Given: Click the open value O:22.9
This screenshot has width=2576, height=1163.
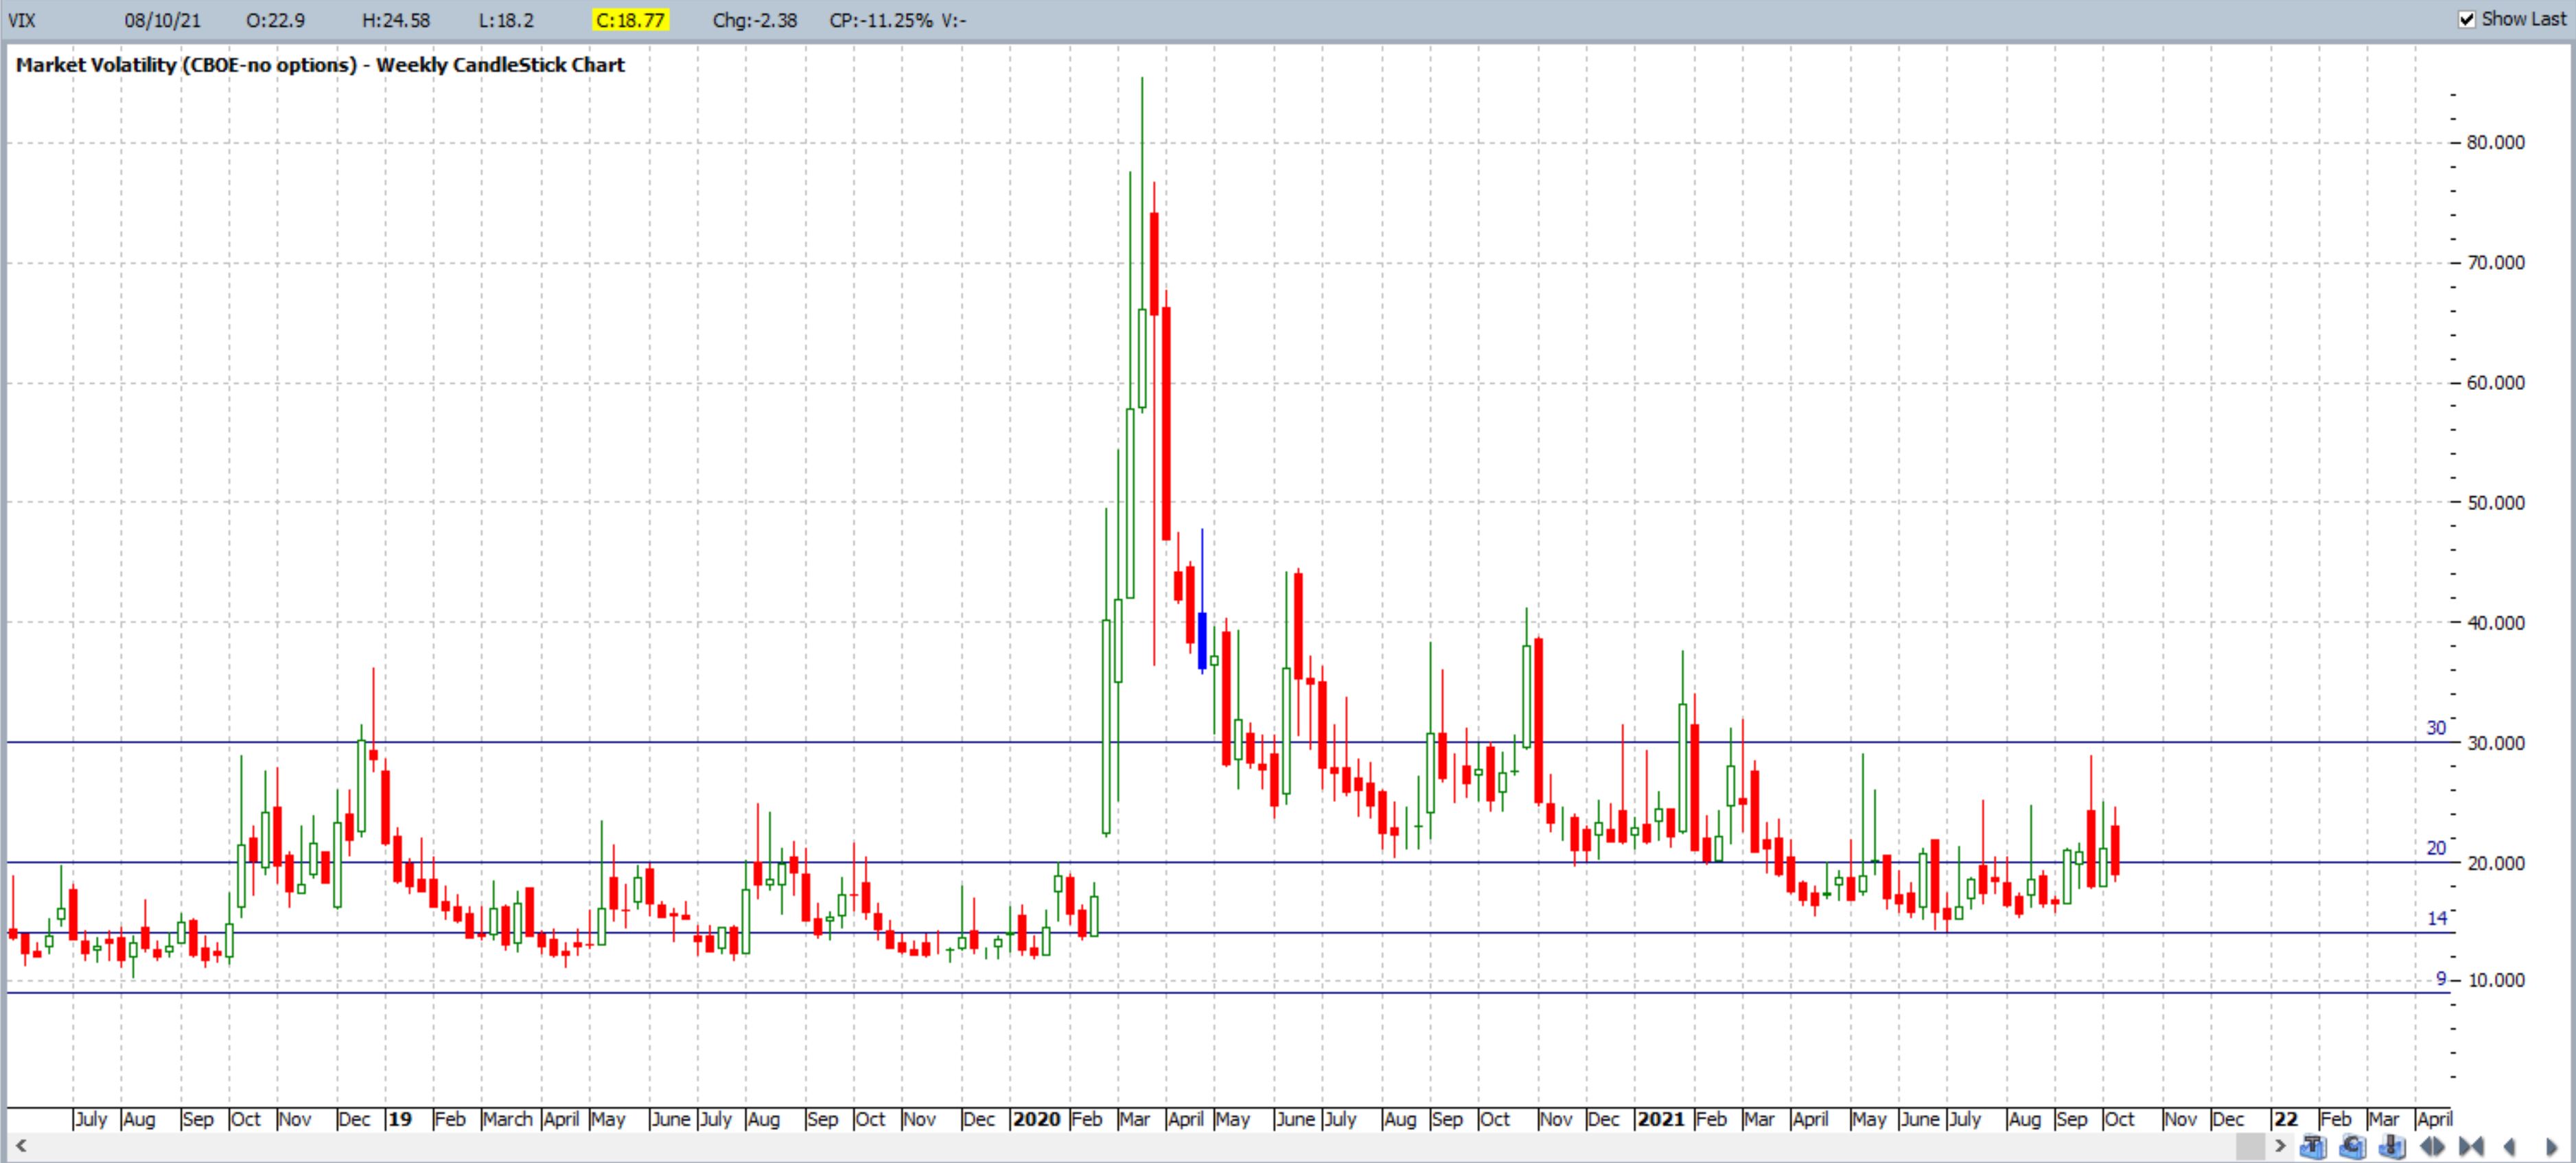Looking at the screenshot, I should coord(275,20).
